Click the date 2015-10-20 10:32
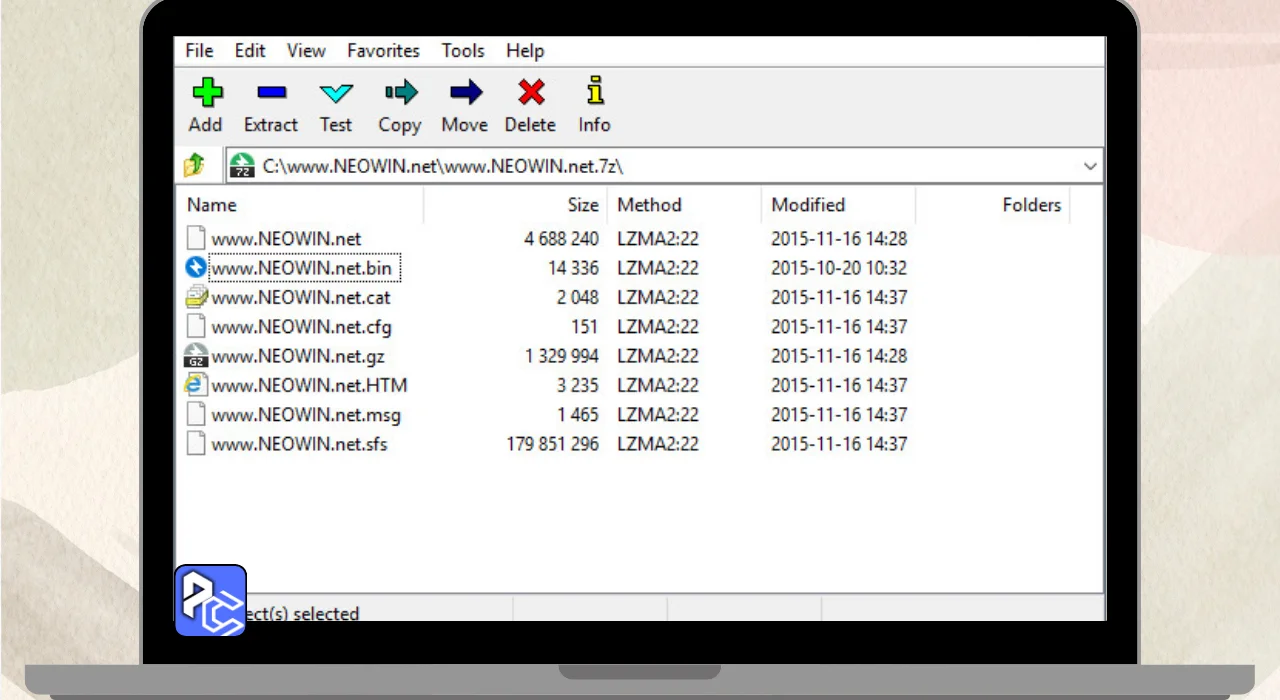Screen dimensions: 1280x700 tap(839, 268)
